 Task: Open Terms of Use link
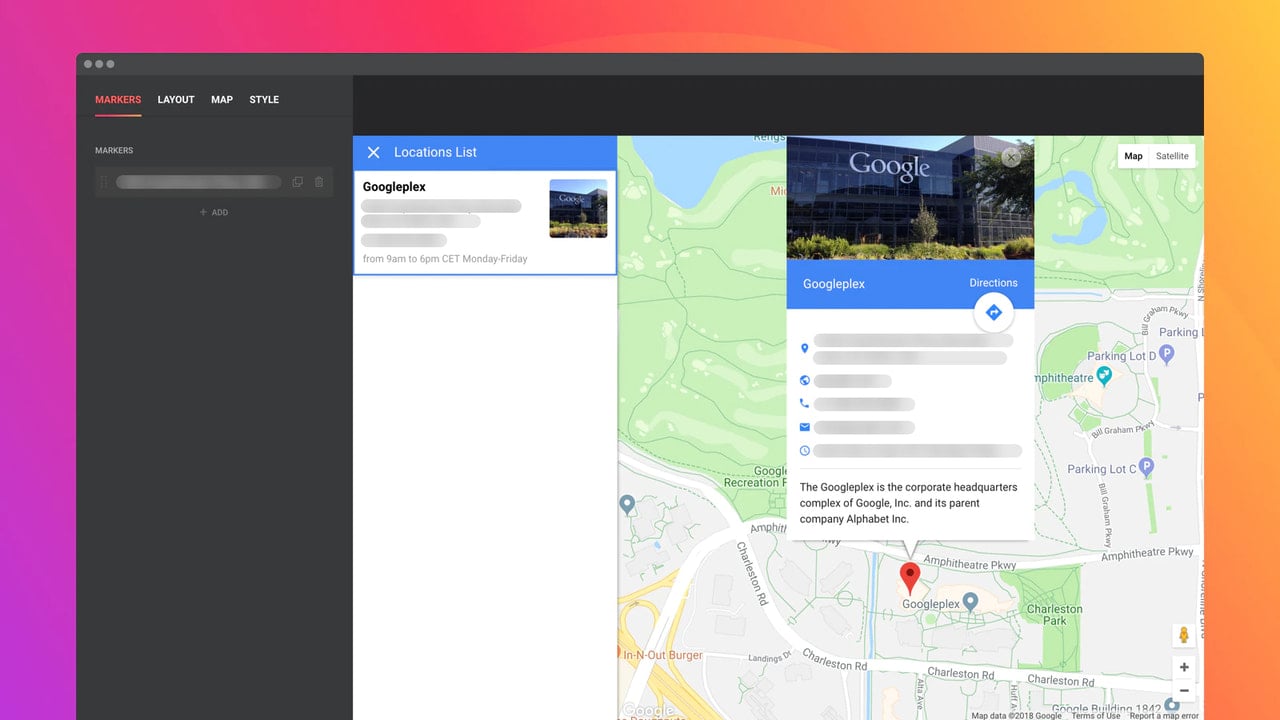(1096, 715)
